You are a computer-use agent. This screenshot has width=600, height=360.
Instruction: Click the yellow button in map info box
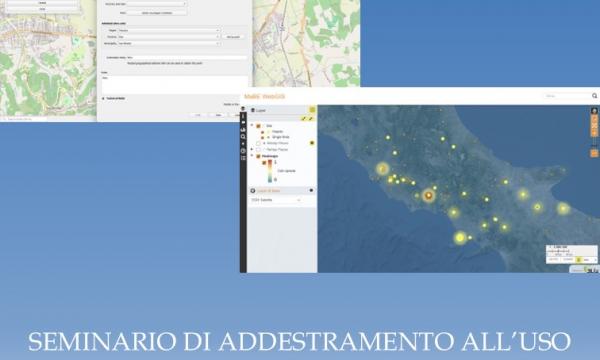click(579, 260)
